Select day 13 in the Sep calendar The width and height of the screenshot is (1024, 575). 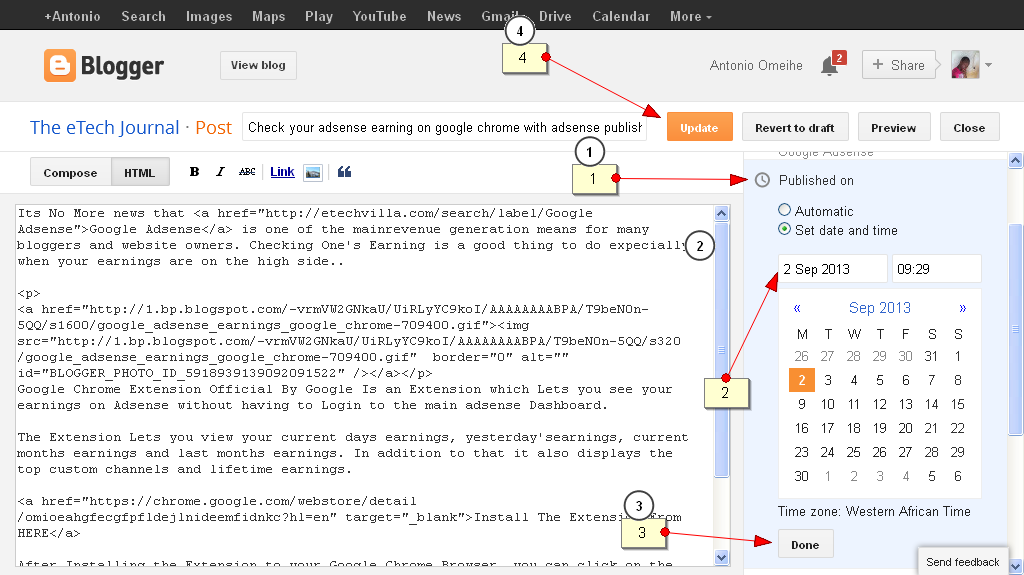pos(905,404)
